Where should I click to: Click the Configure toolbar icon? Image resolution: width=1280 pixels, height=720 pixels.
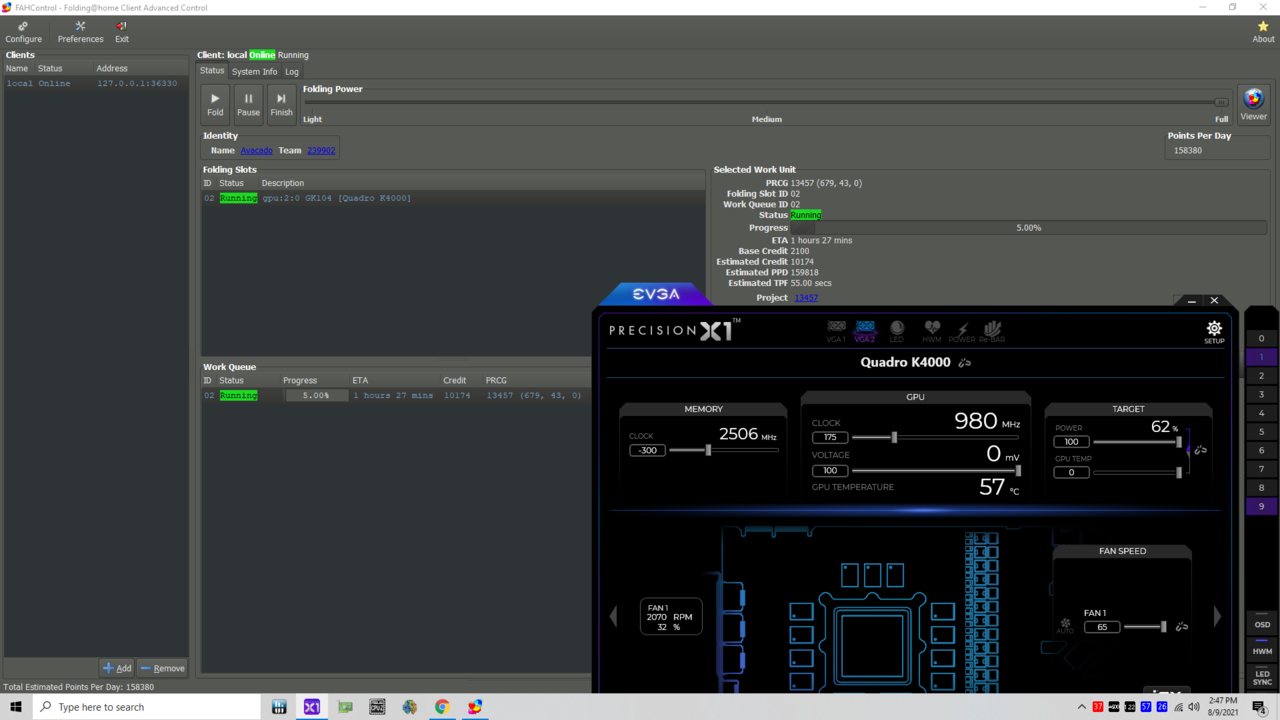[x=23, y=32]
